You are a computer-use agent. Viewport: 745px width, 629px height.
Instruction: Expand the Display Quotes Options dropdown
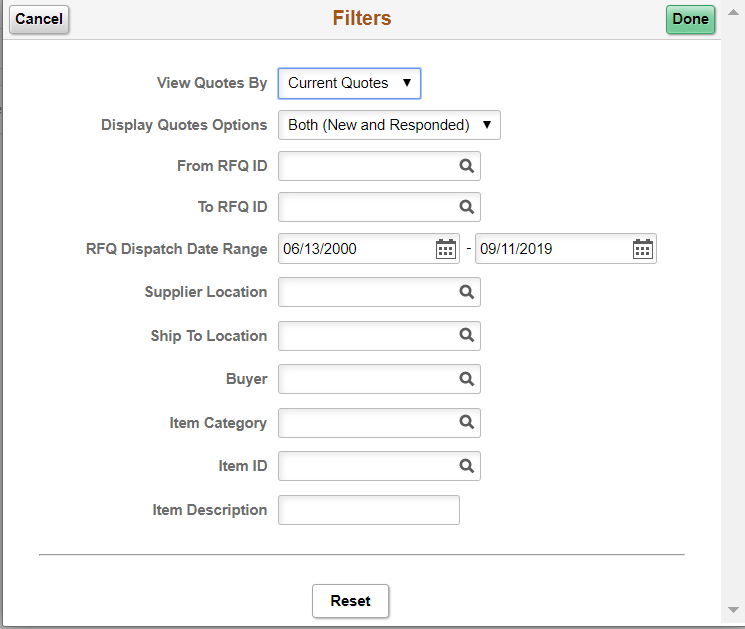tap(389, 125)
